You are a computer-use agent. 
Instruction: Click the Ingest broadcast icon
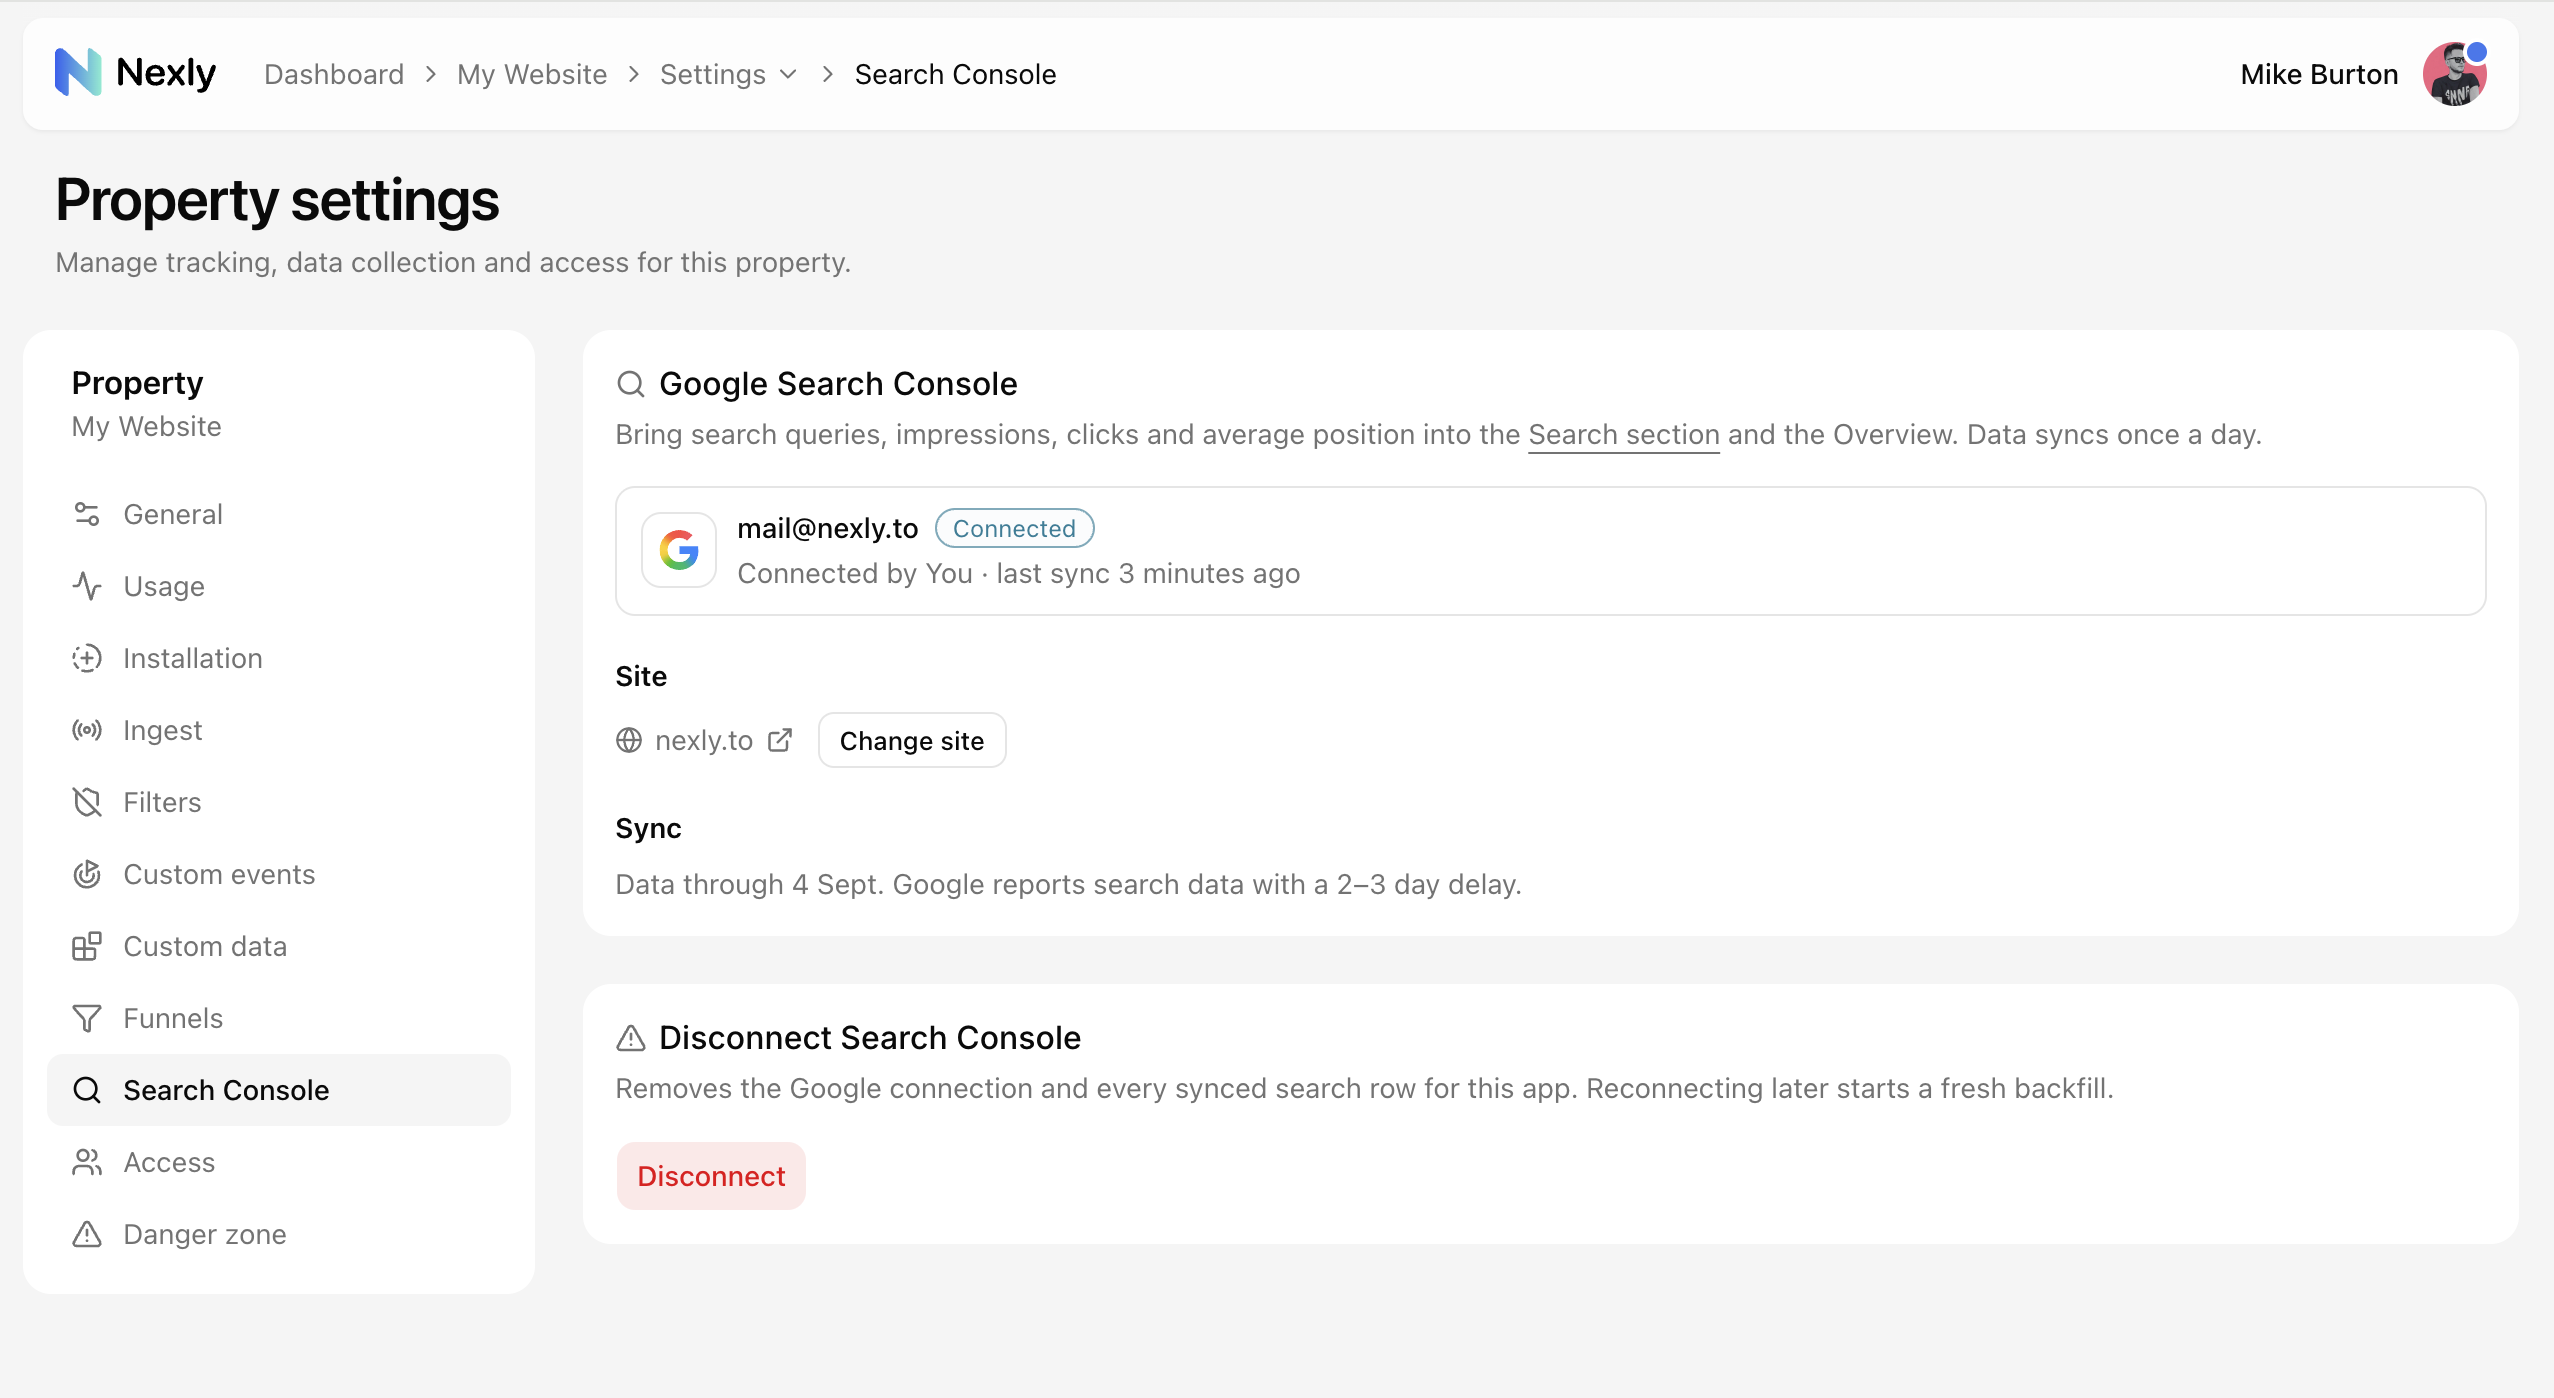click(x=87, y=730)
